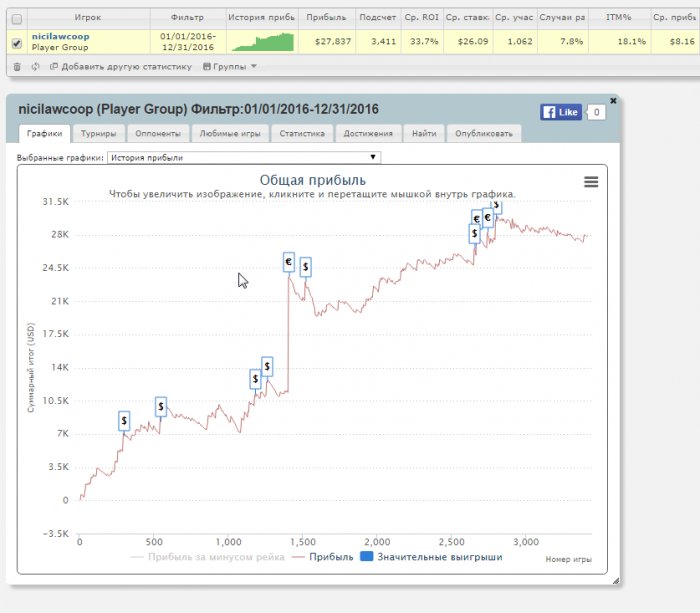Click the Facebook like count '0' bubble

pos(596,113)
